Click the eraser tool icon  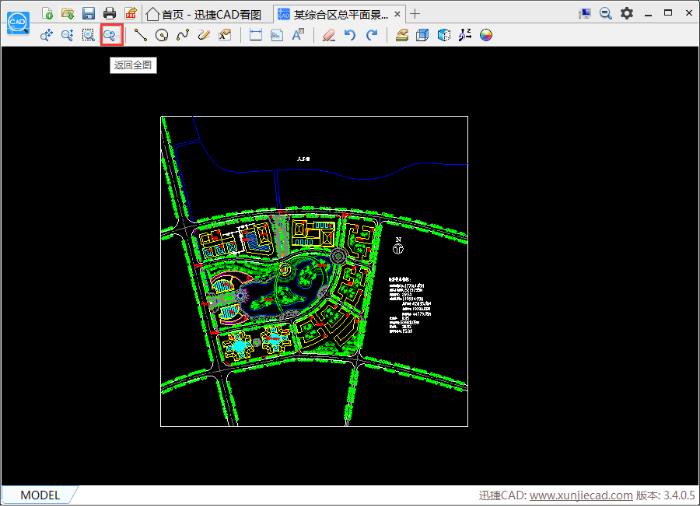pyautogui.click(x=329, y=35)
